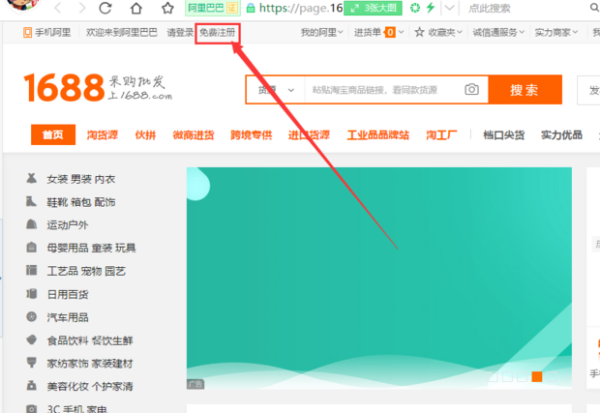Click the icon beside 运动户外

(x=31, y=224)
